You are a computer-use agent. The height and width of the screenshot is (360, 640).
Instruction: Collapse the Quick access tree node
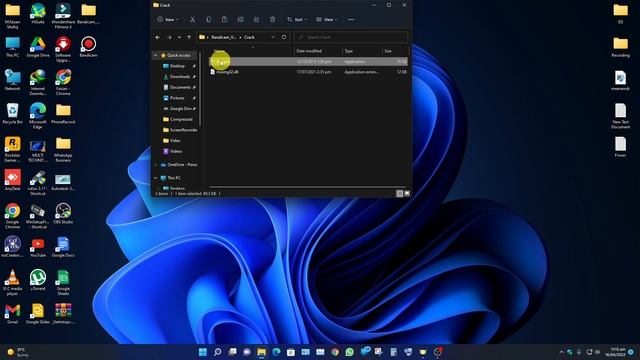point(156,55)
